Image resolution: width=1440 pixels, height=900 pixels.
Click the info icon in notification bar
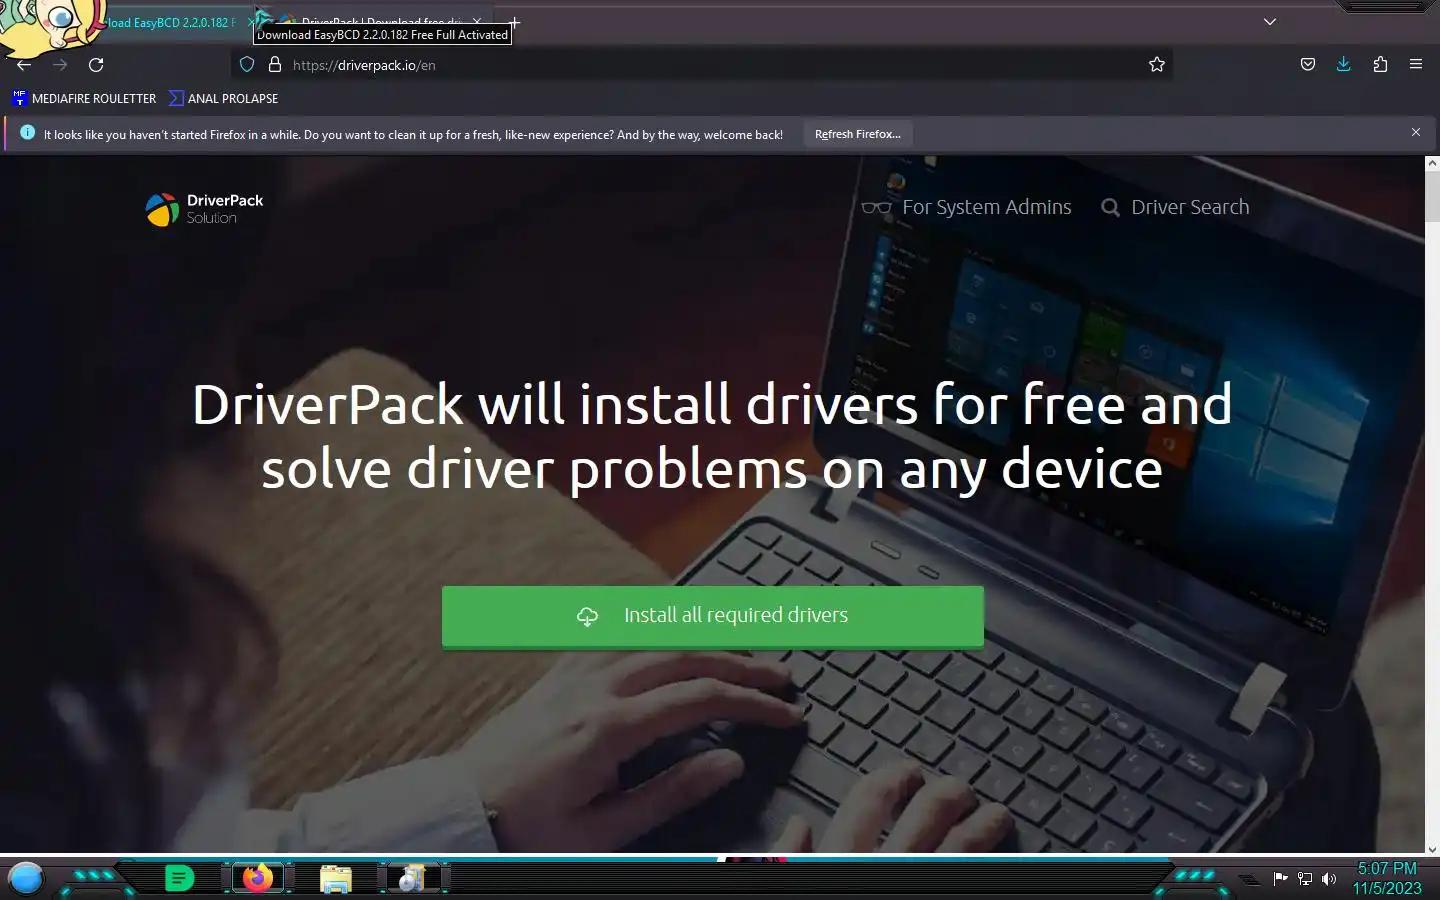pos(27,133)
